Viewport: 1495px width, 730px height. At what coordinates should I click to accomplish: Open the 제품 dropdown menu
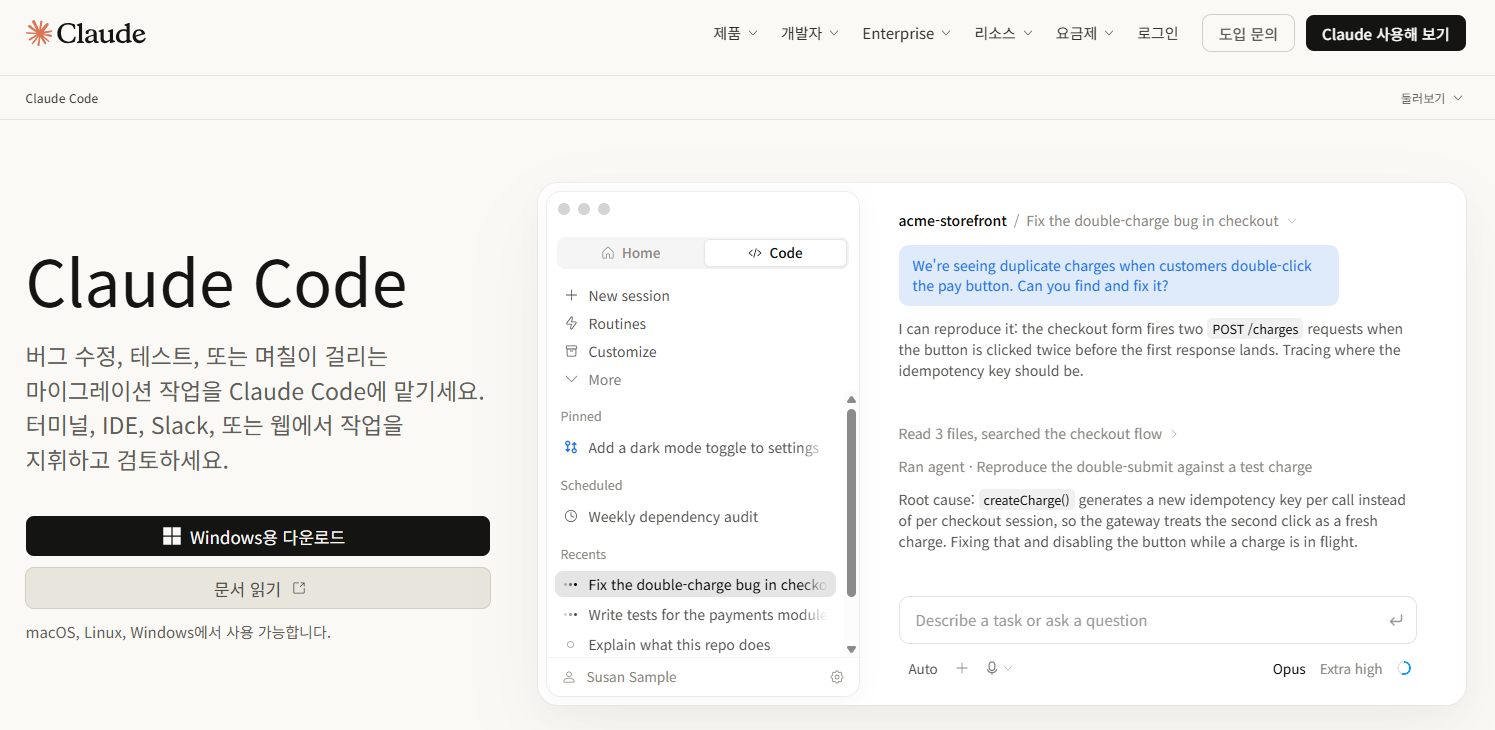[735, 33]
